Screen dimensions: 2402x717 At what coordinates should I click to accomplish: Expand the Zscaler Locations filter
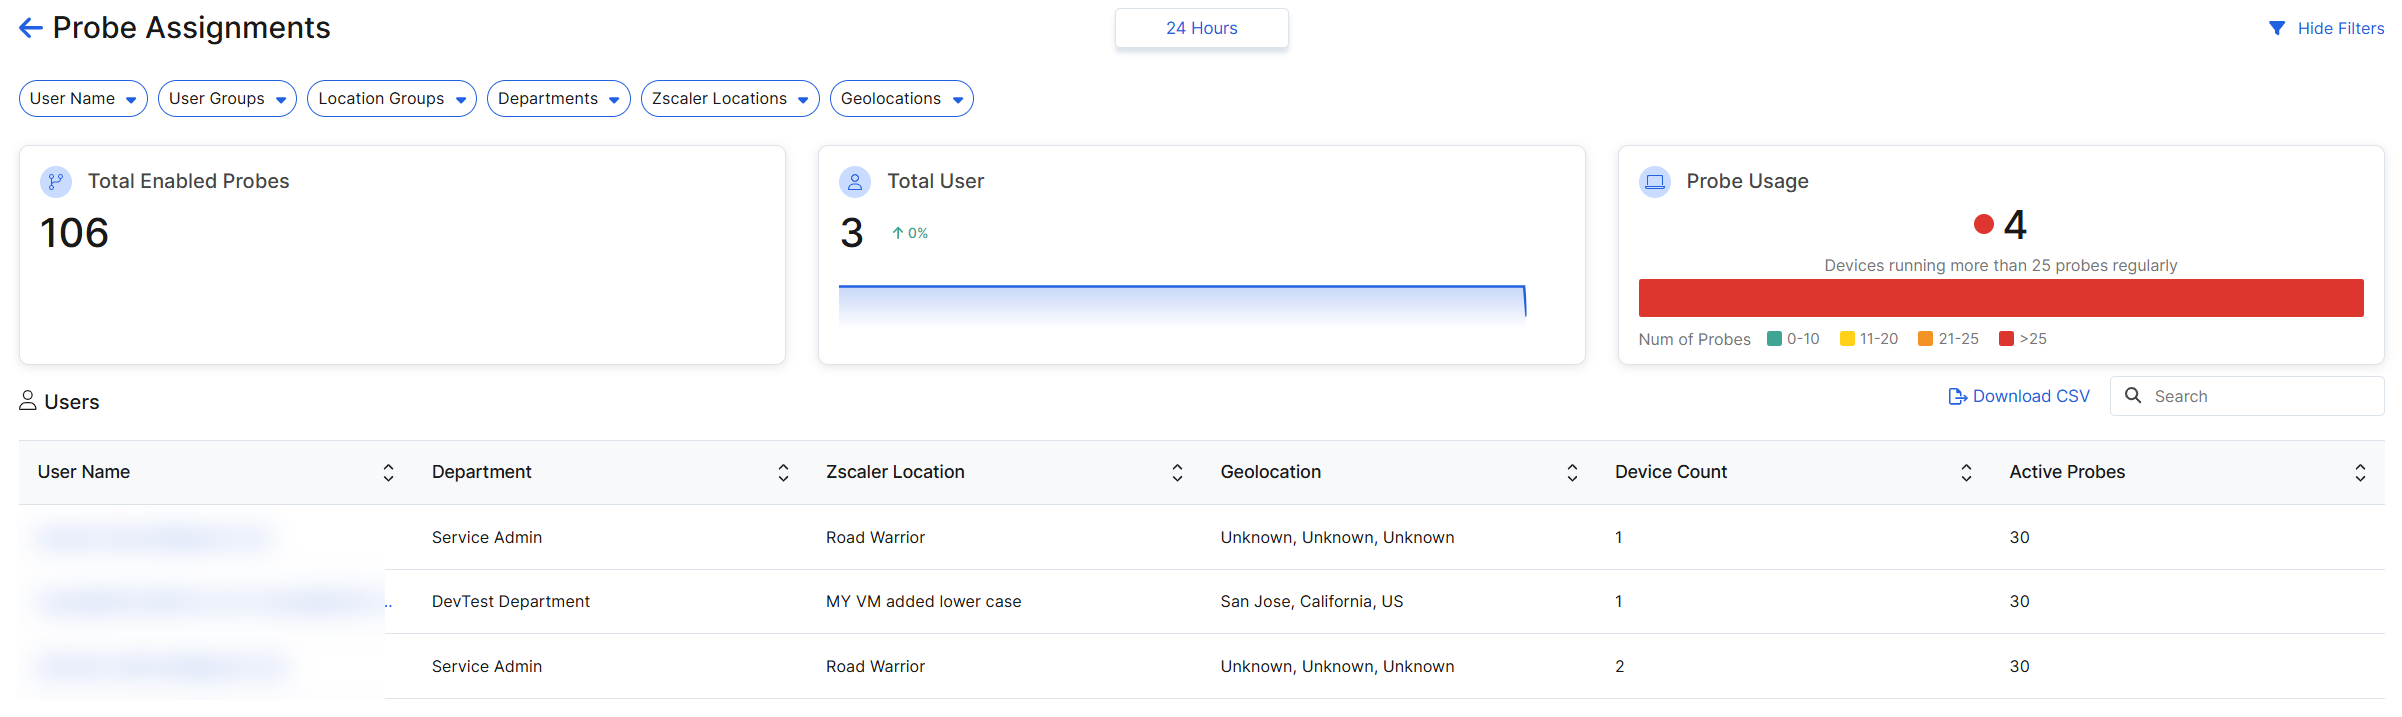pos(729,99)
